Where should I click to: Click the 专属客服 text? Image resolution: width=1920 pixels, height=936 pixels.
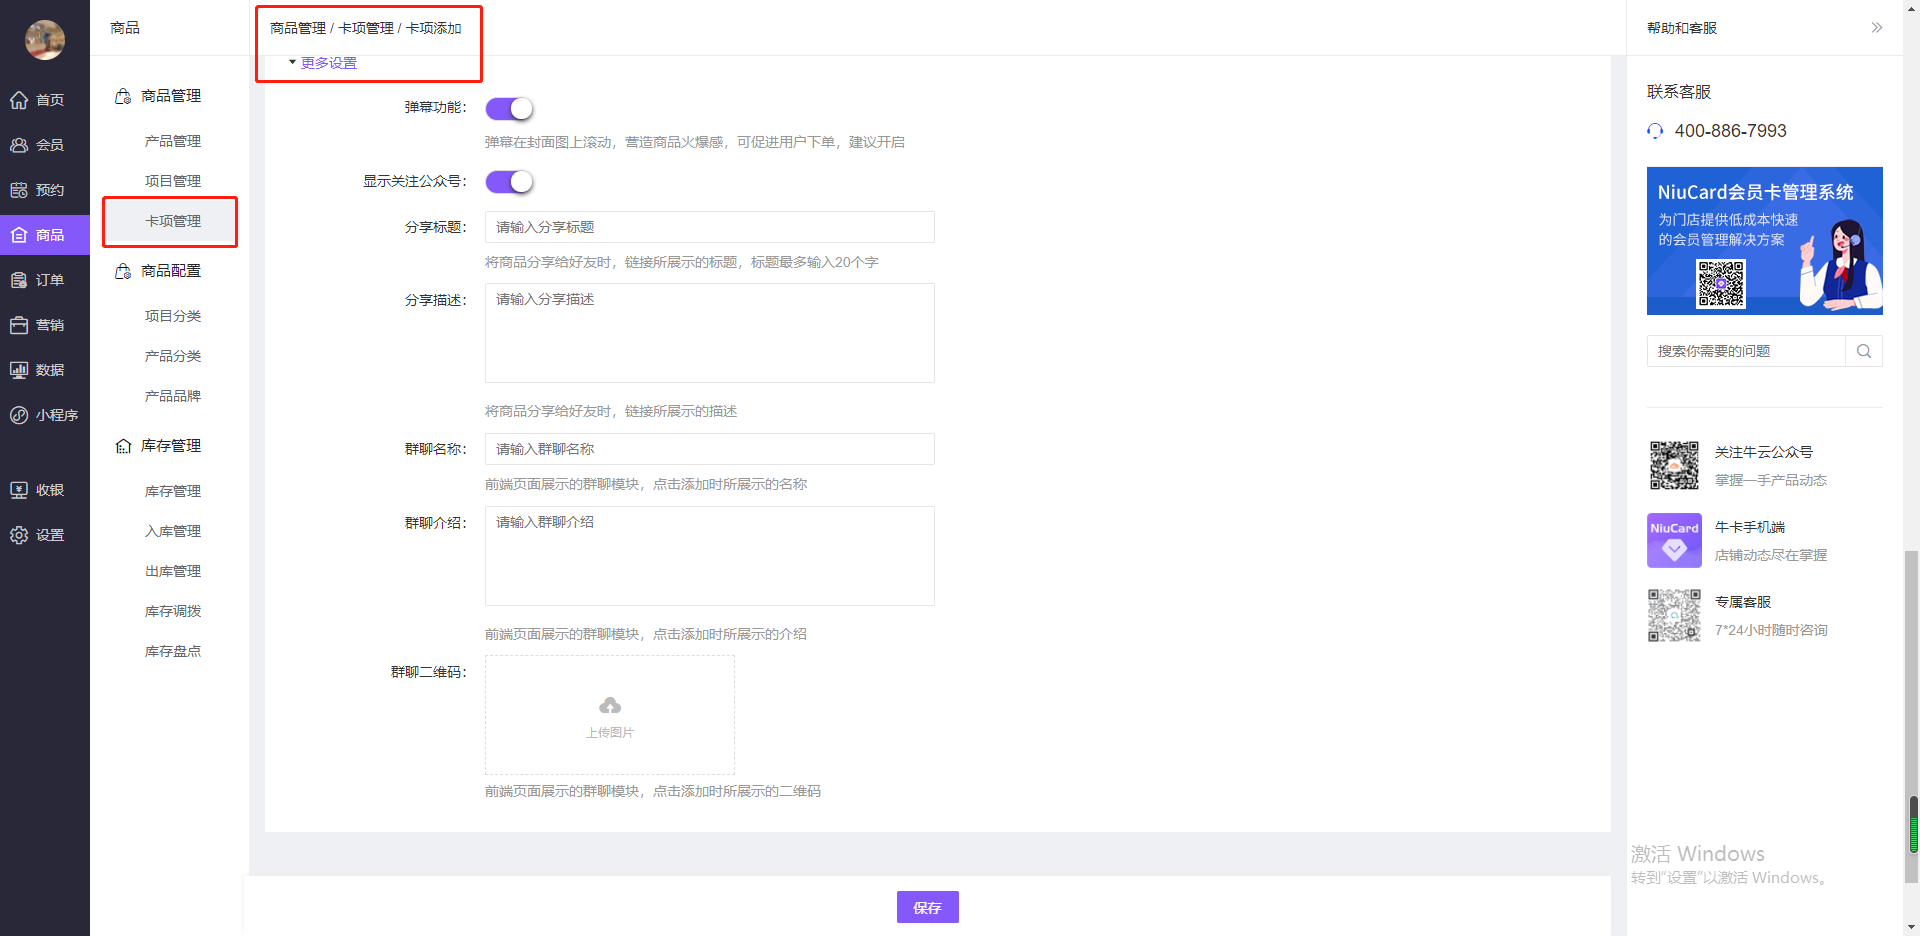point(1743,602)
